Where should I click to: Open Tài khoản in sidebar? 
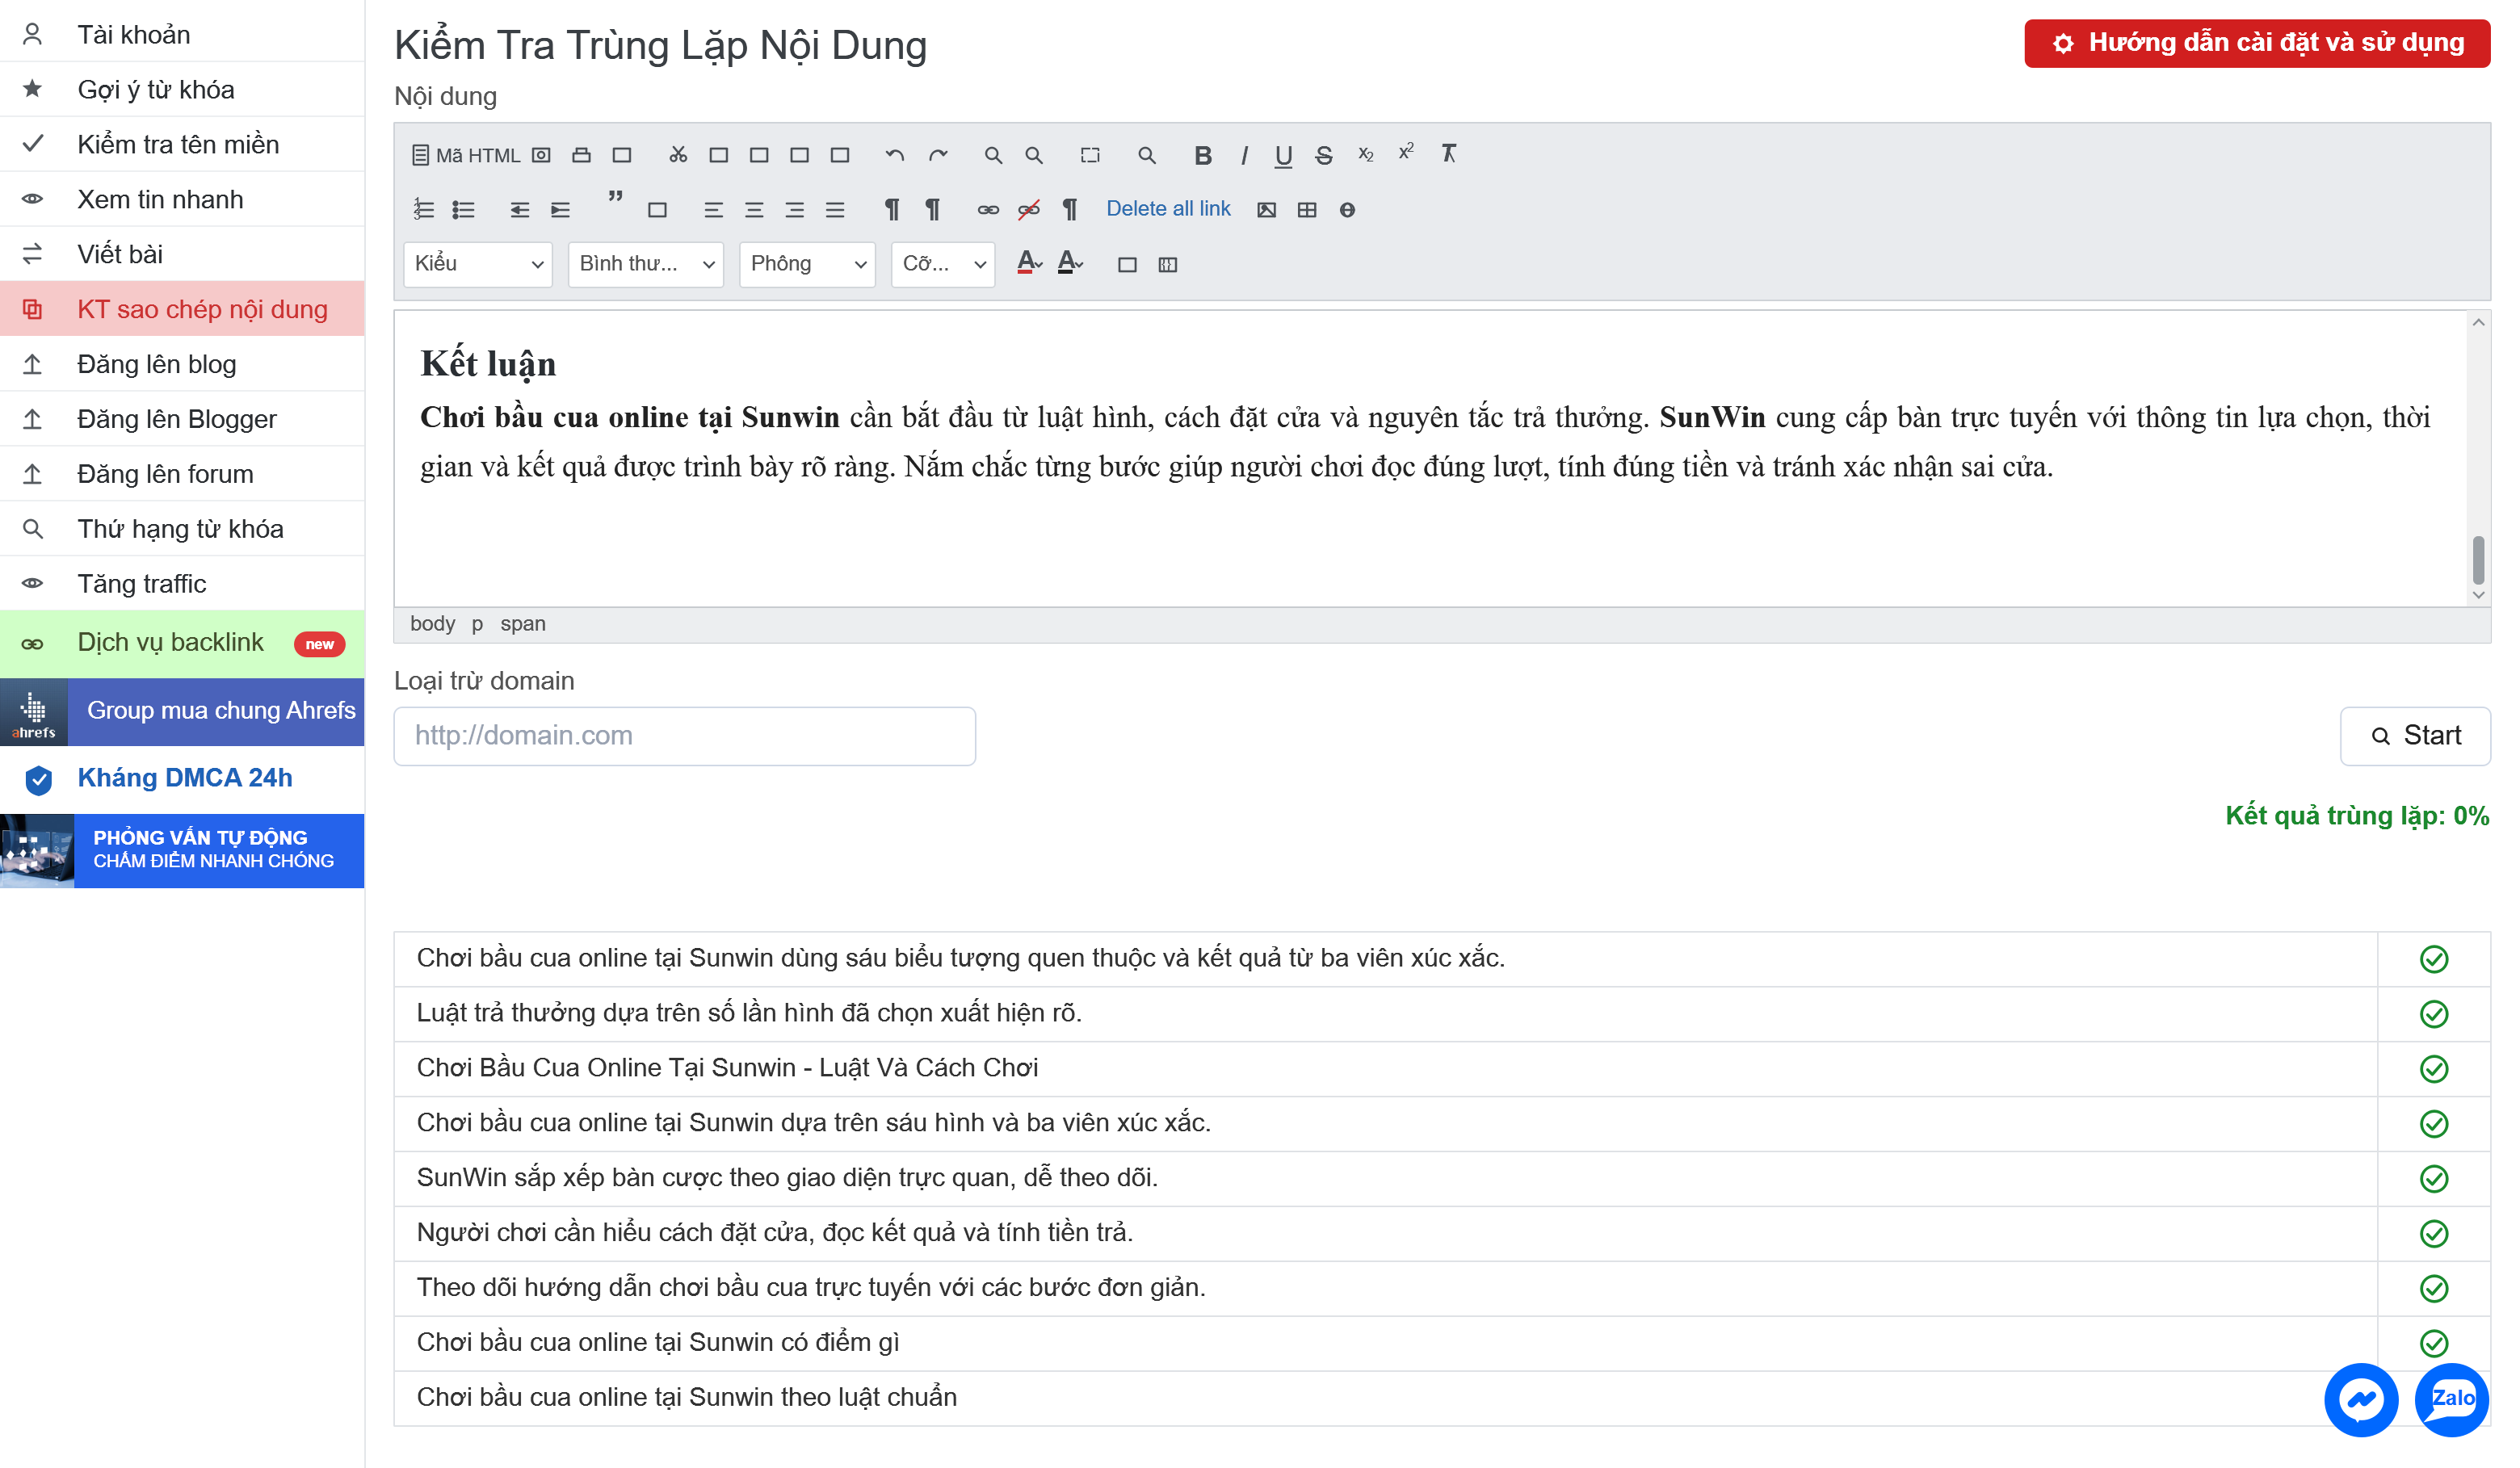(x=182, y=34)
